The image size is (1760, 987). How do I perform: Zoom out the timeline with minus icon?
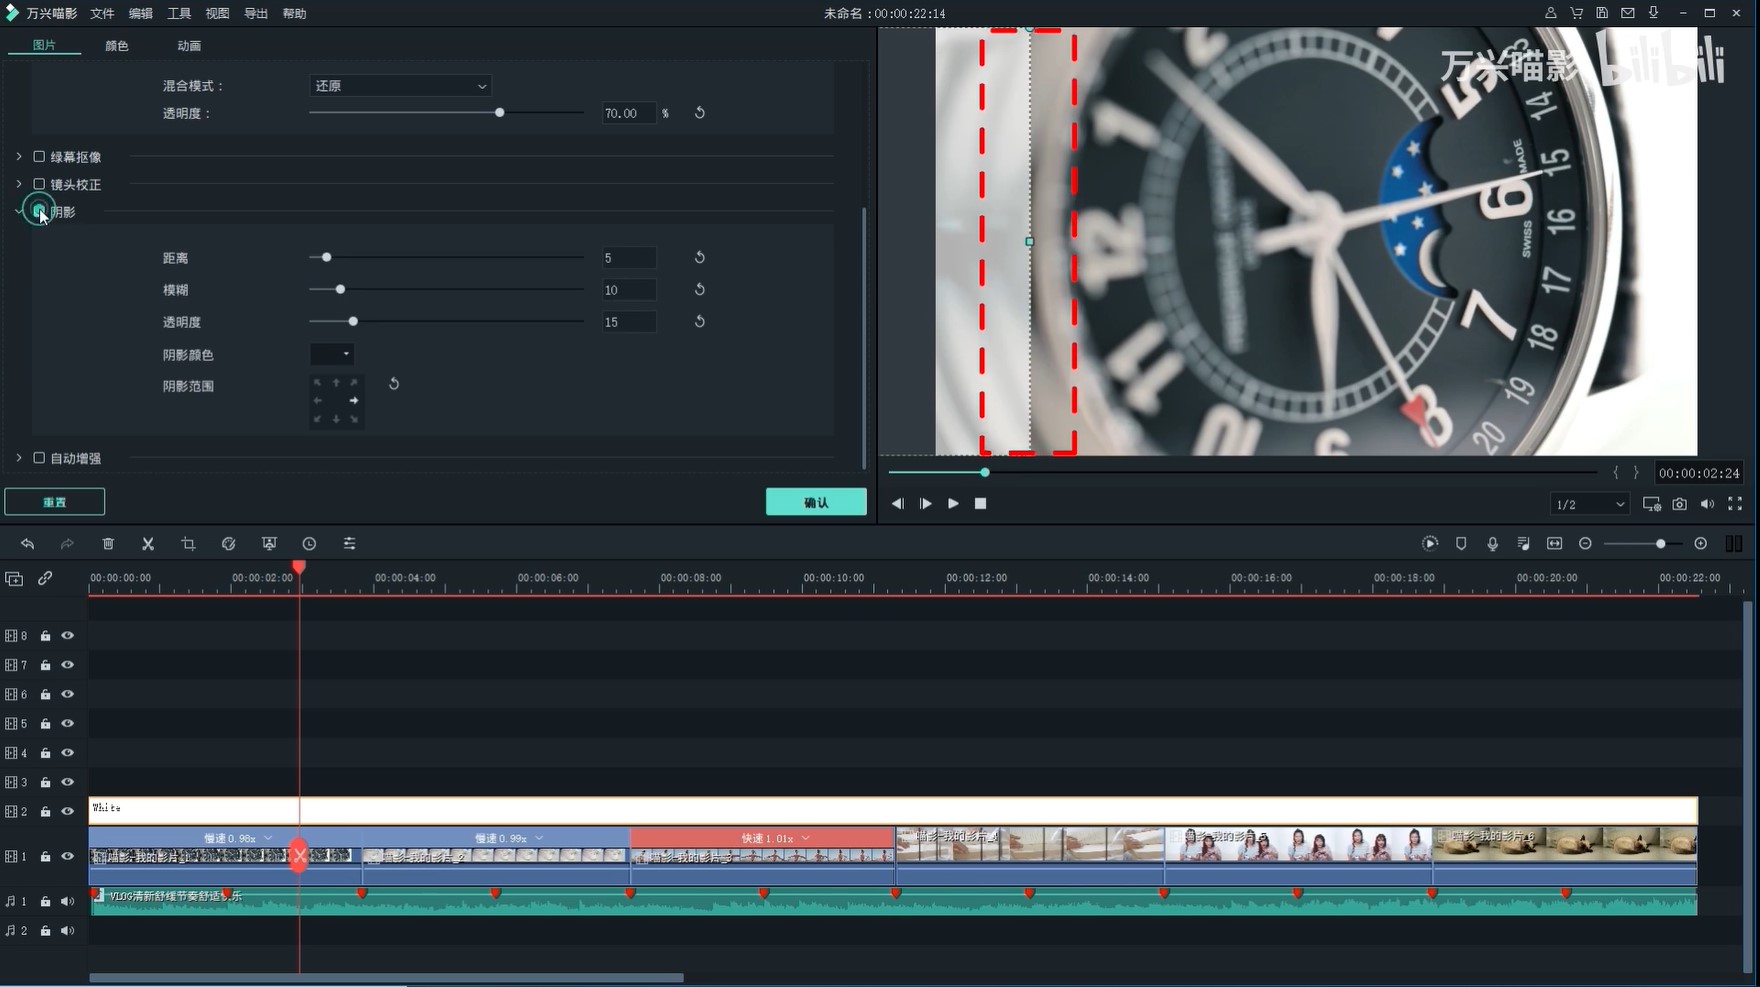[1585, 544]
